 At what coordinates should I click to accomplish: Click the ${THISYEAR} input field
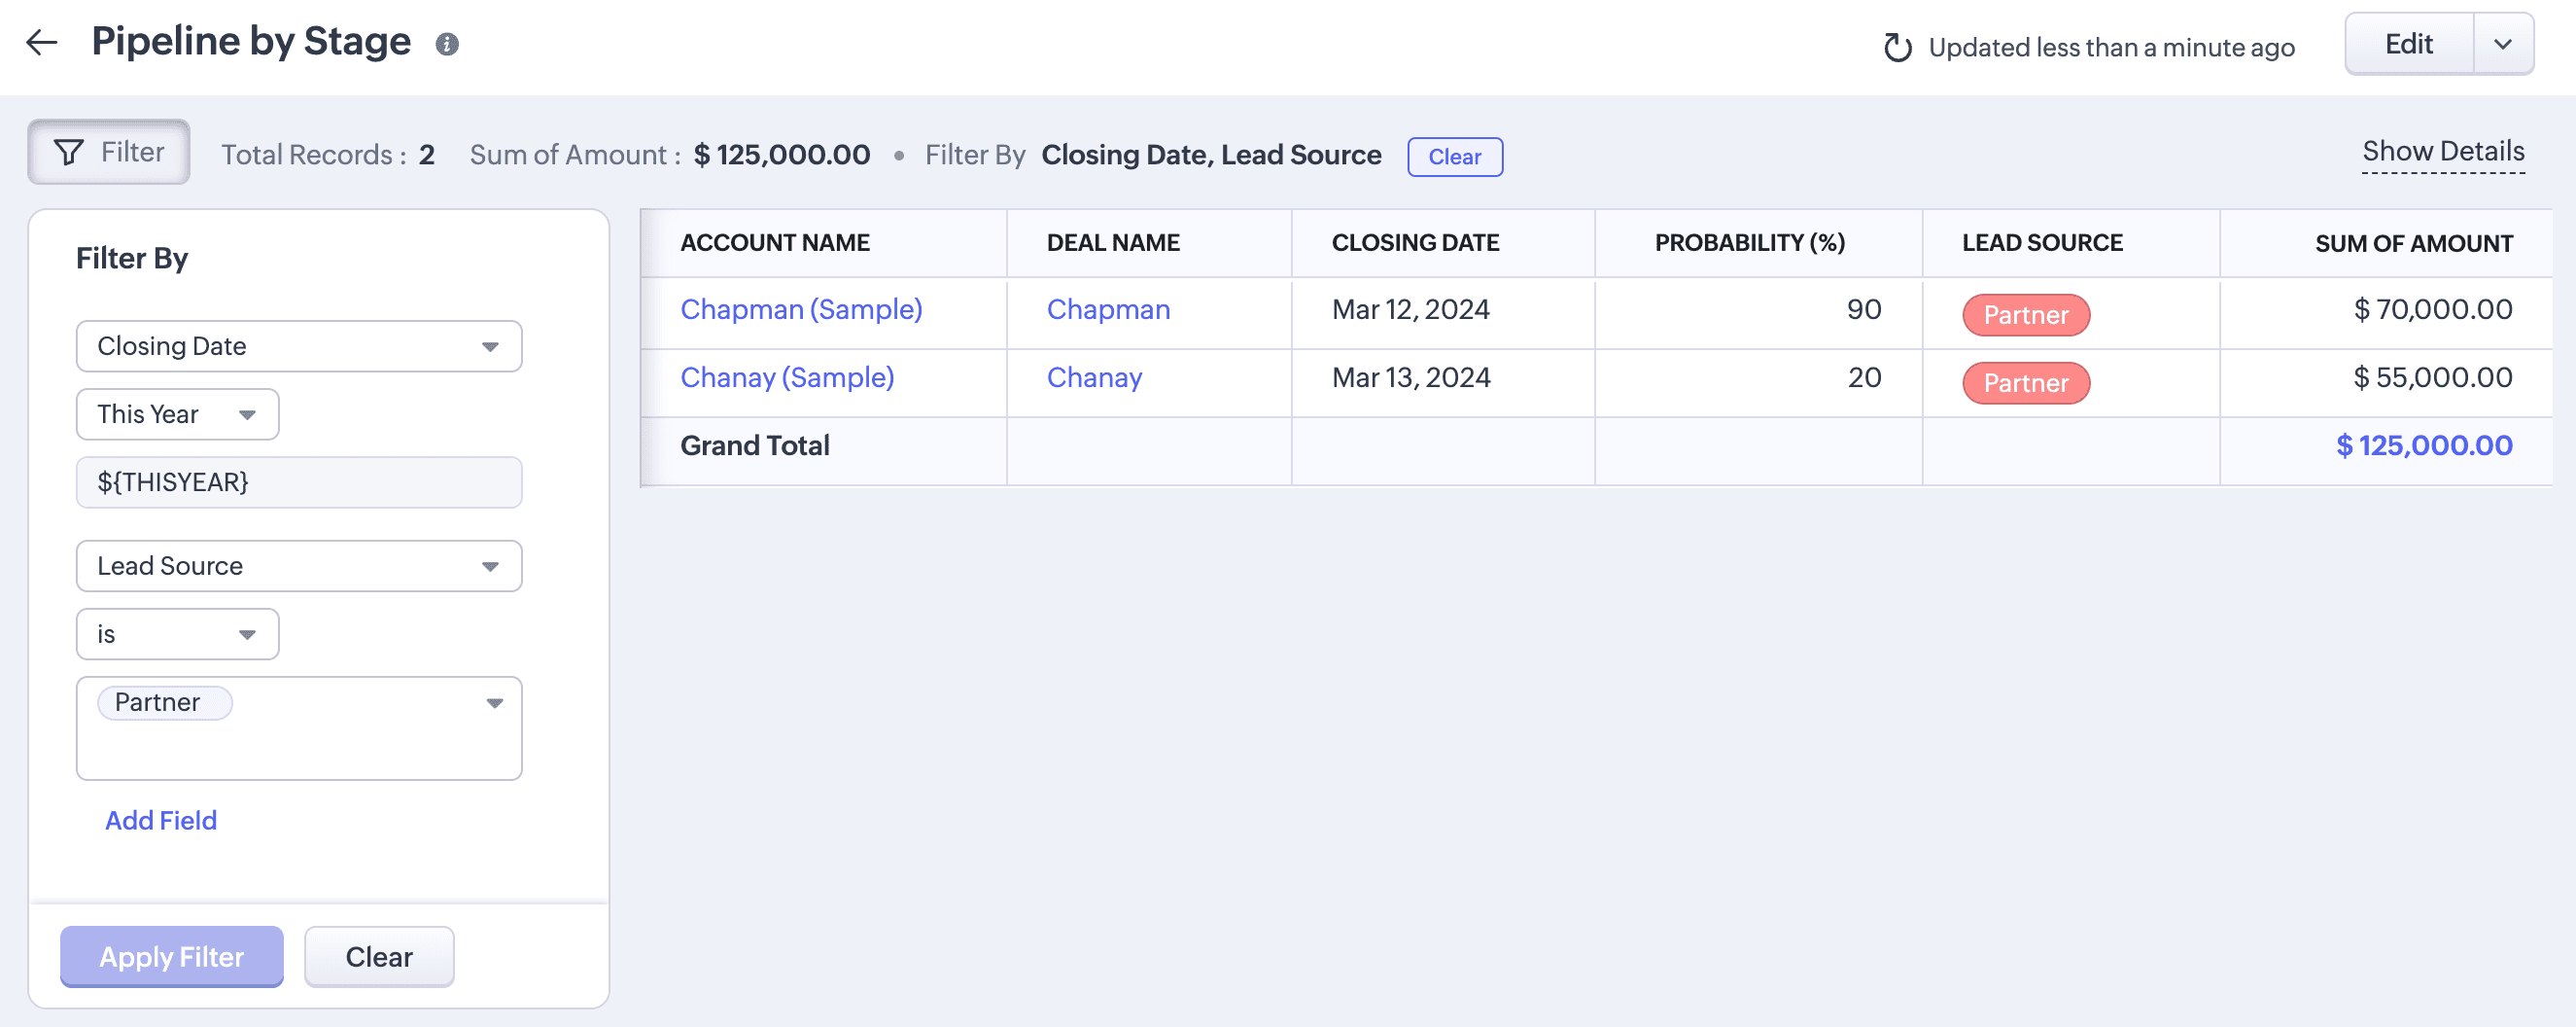pyautogui.click(x=298, y=482)
